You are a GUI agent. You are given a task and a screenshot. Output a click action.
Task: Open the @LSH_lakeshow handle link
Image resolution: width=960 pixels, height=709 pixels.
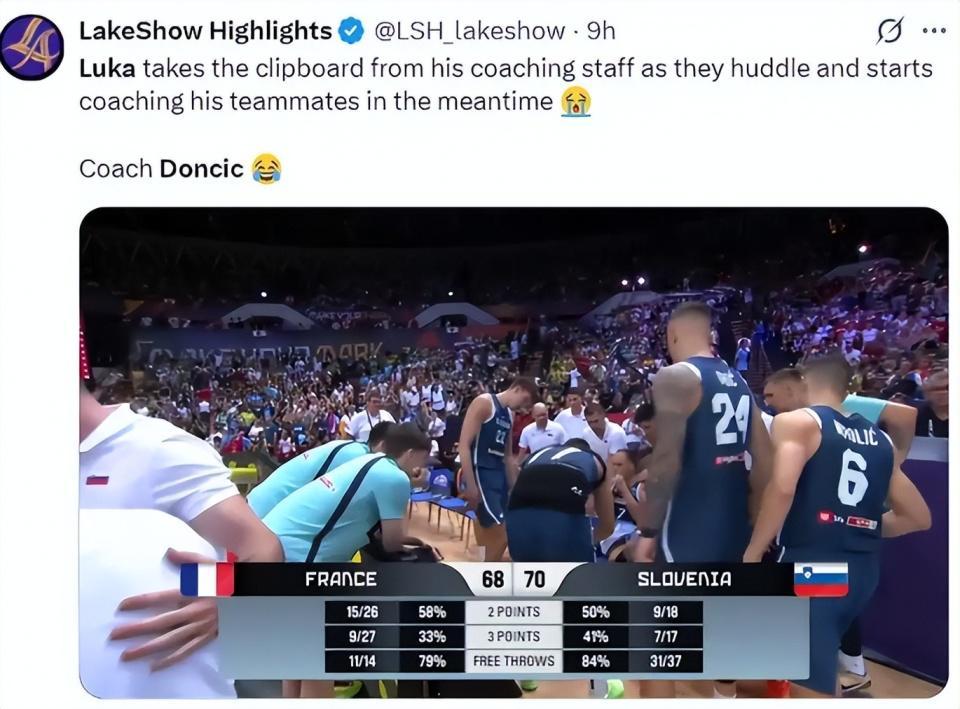pos(469,31)
